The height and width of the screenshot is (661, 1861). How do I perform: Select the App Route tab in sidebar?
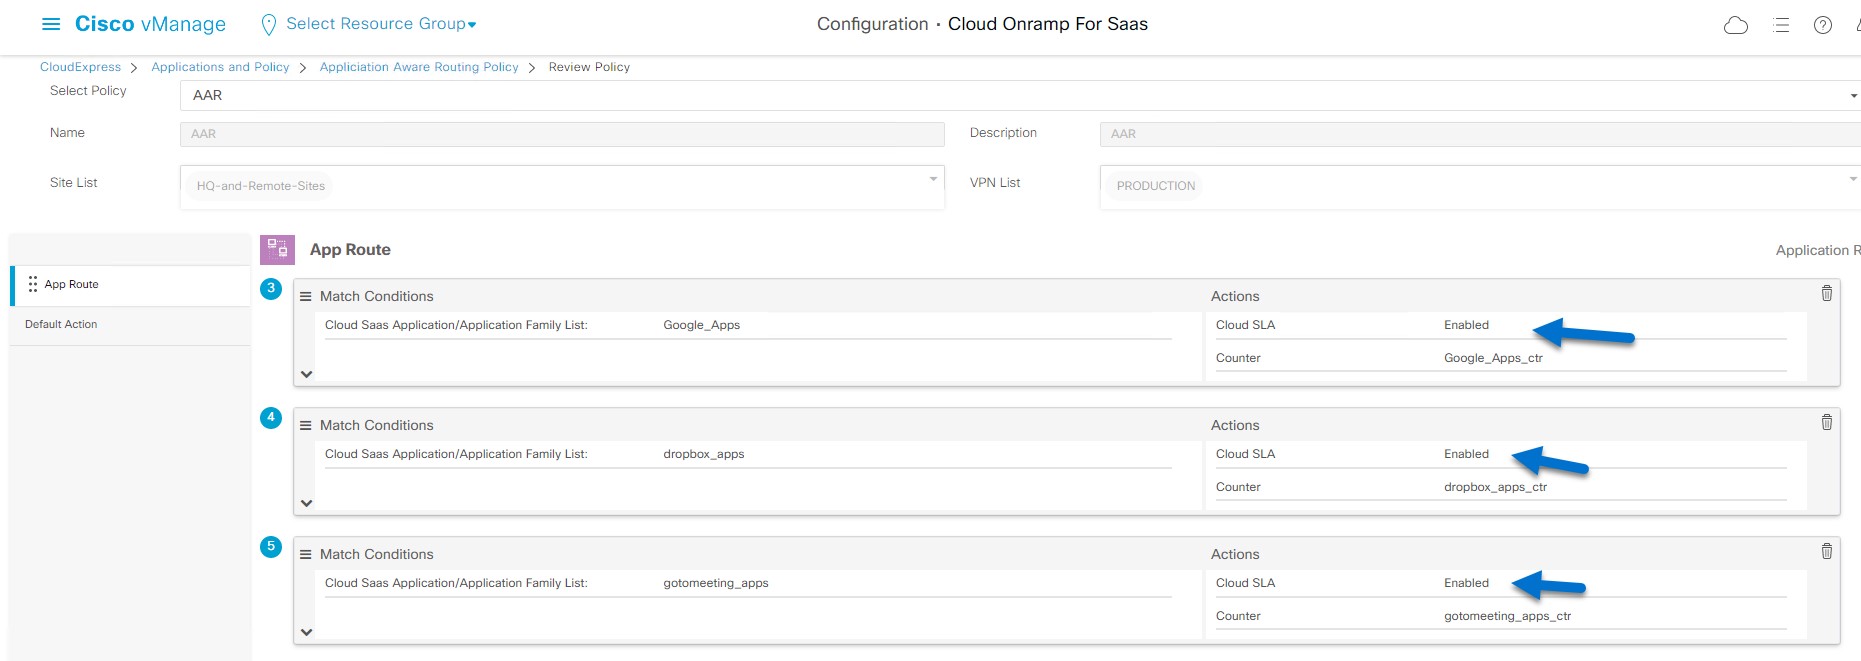click(x=131, y=285)
